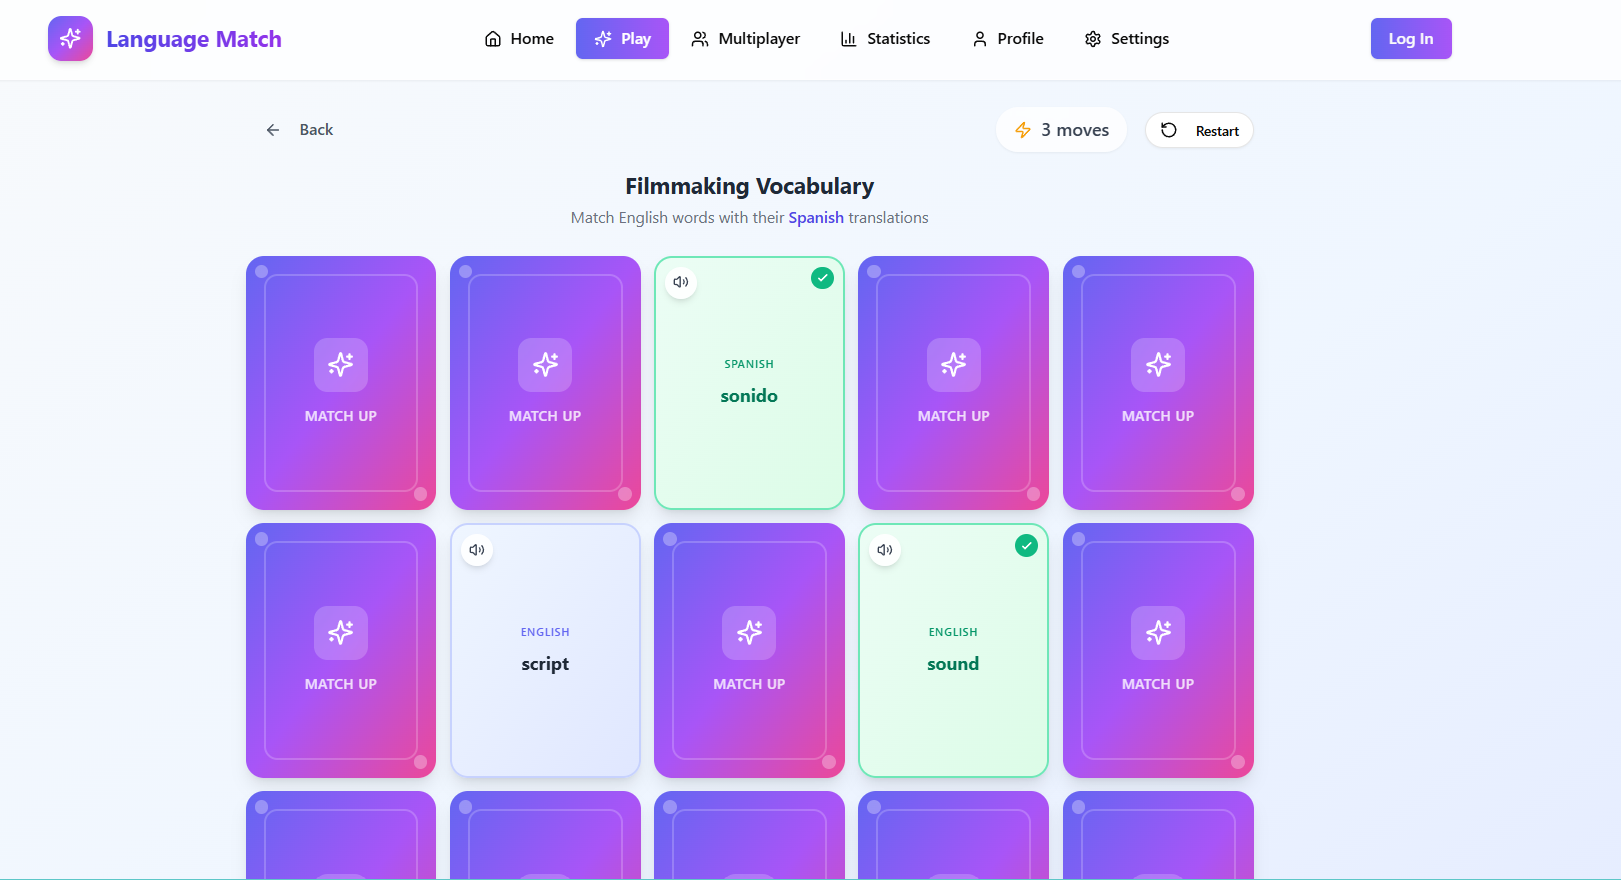The image size is (1621, 880).
Task: Play audio for the script card
Action: (477, 550)
